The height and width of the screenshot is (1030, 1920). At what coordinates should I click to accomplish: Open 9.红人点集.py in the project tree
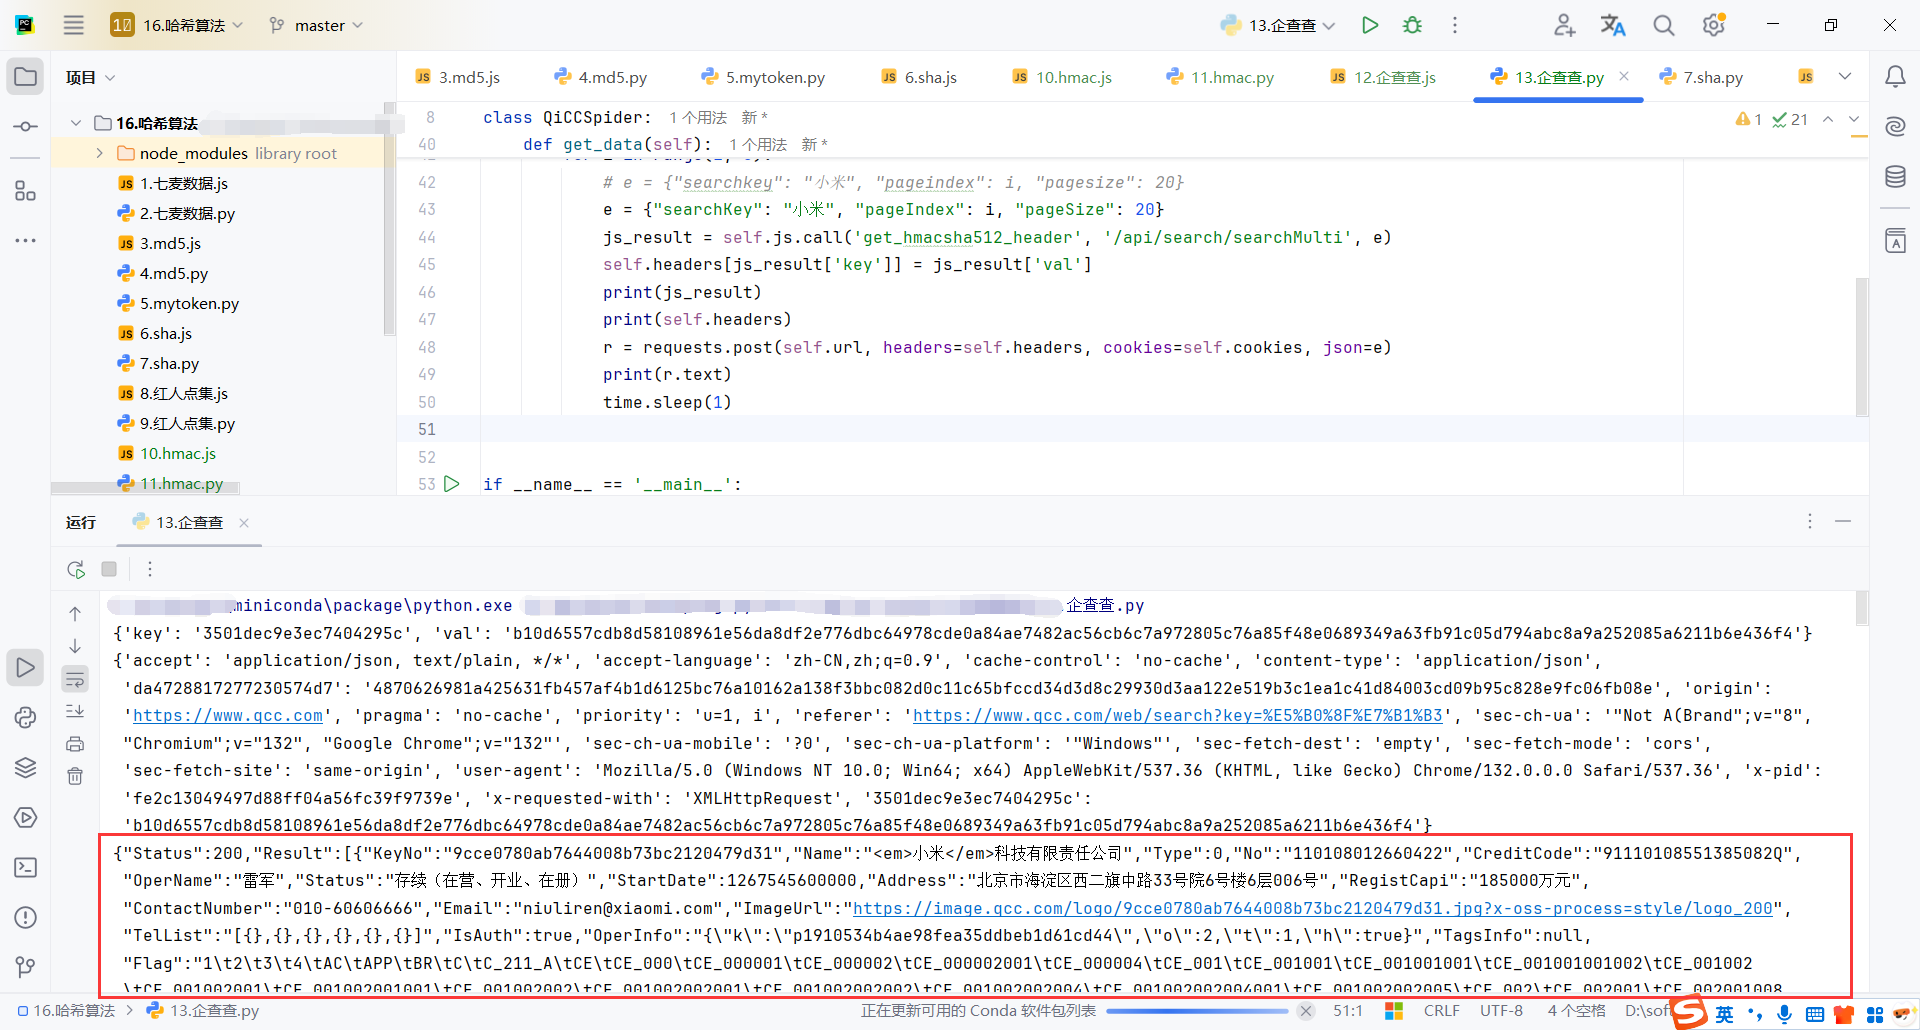click(x=187, y=423)
